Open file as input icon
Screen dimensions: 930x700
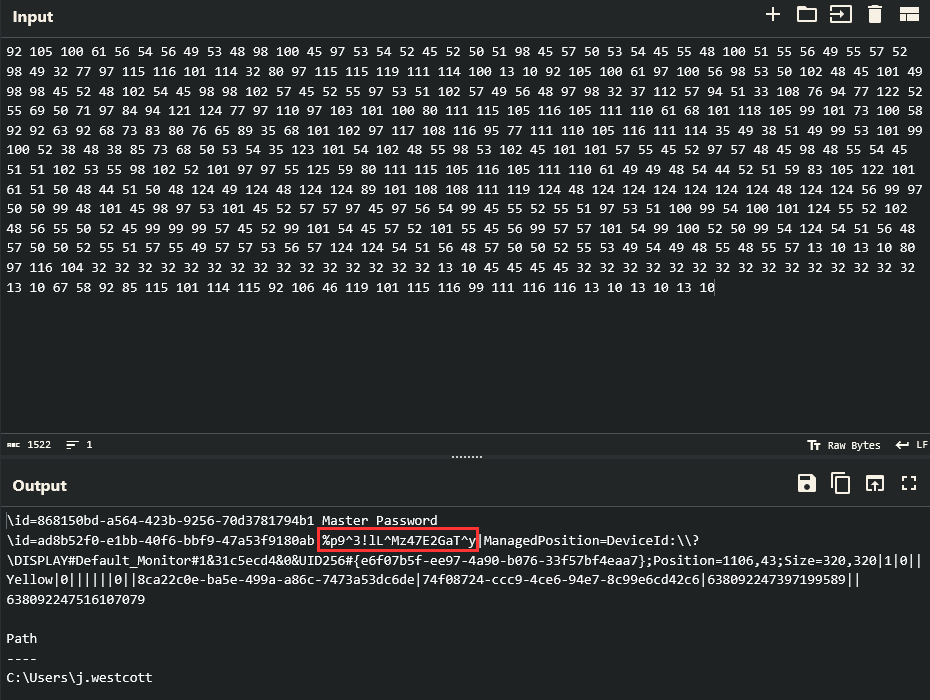(840, 14)
